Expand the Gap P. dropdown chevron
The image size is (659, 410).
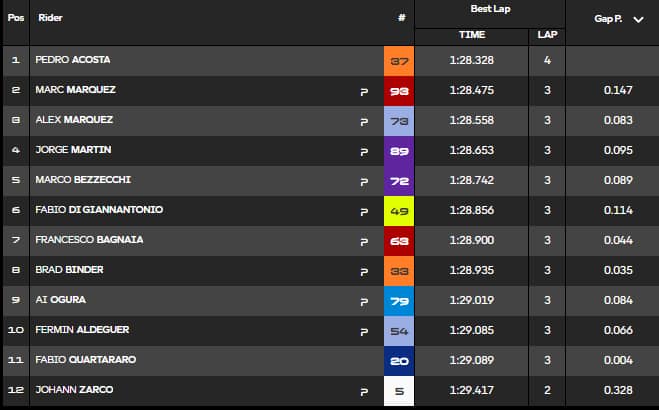(638, 19)
